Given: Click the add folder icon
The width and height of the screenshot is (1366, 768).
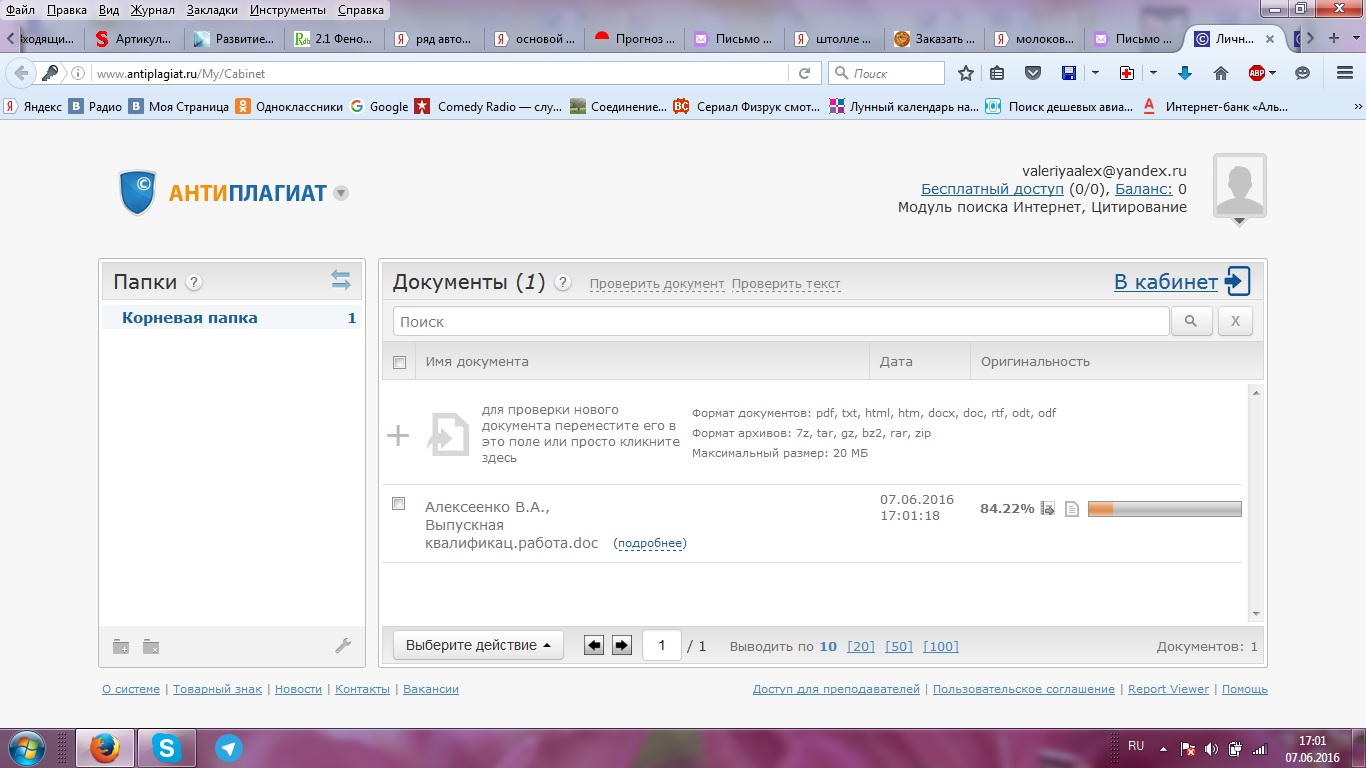Looking at the screenshot, I should click(121, 646).
